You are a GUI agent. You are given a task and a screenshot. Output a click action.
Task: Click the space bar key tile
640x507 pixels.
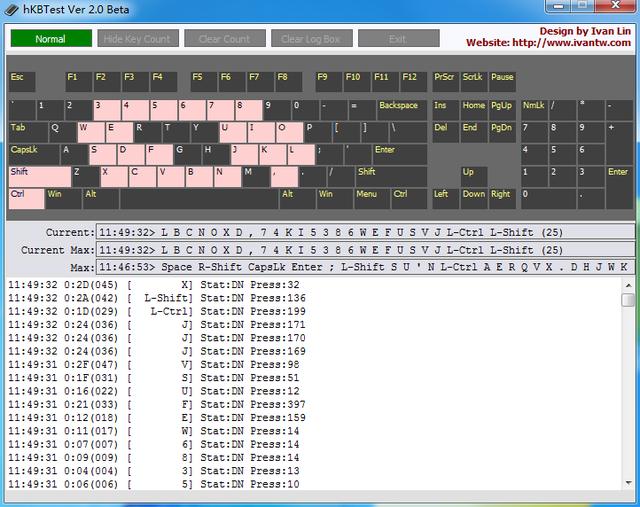[200, 199]
